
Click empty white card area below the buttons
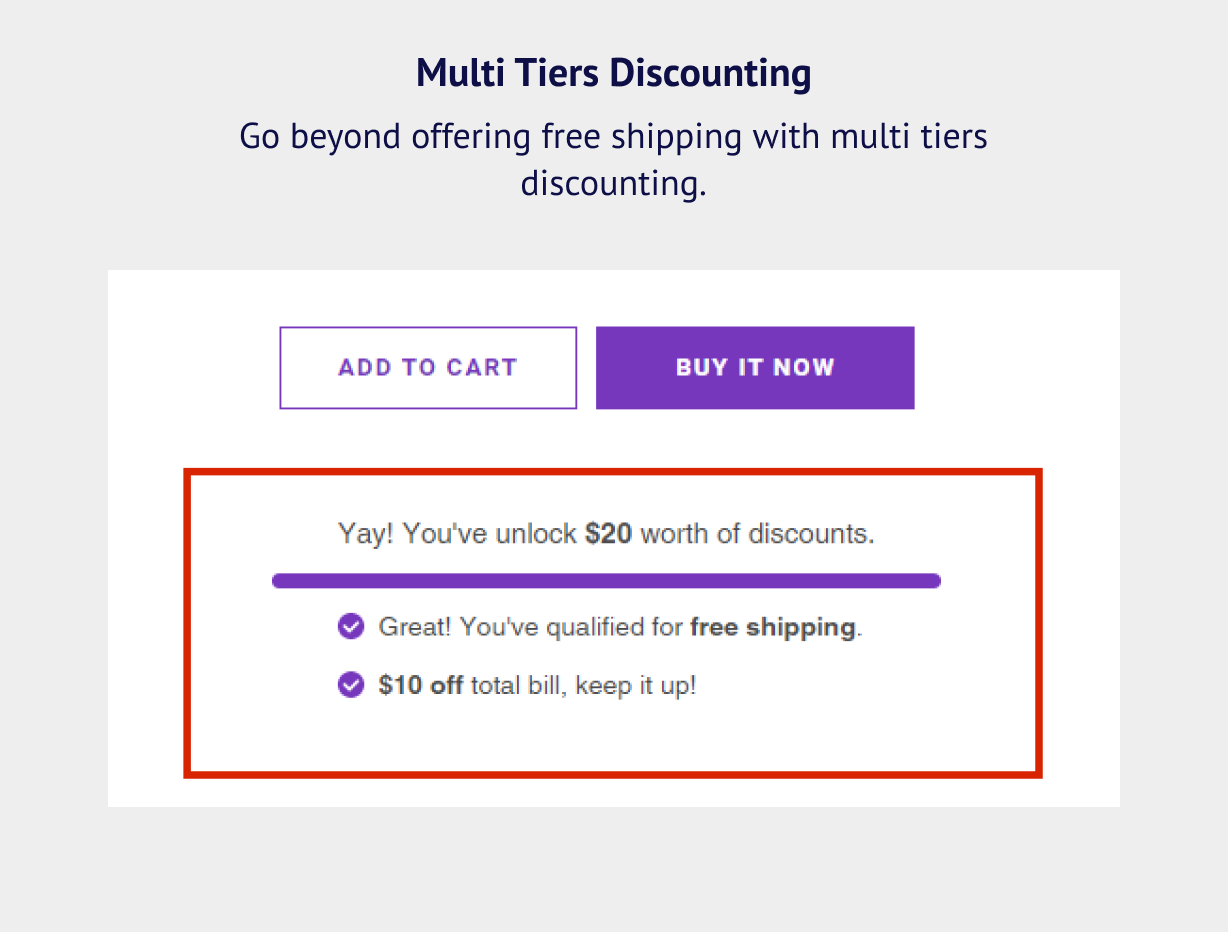[x=613, y=438]
